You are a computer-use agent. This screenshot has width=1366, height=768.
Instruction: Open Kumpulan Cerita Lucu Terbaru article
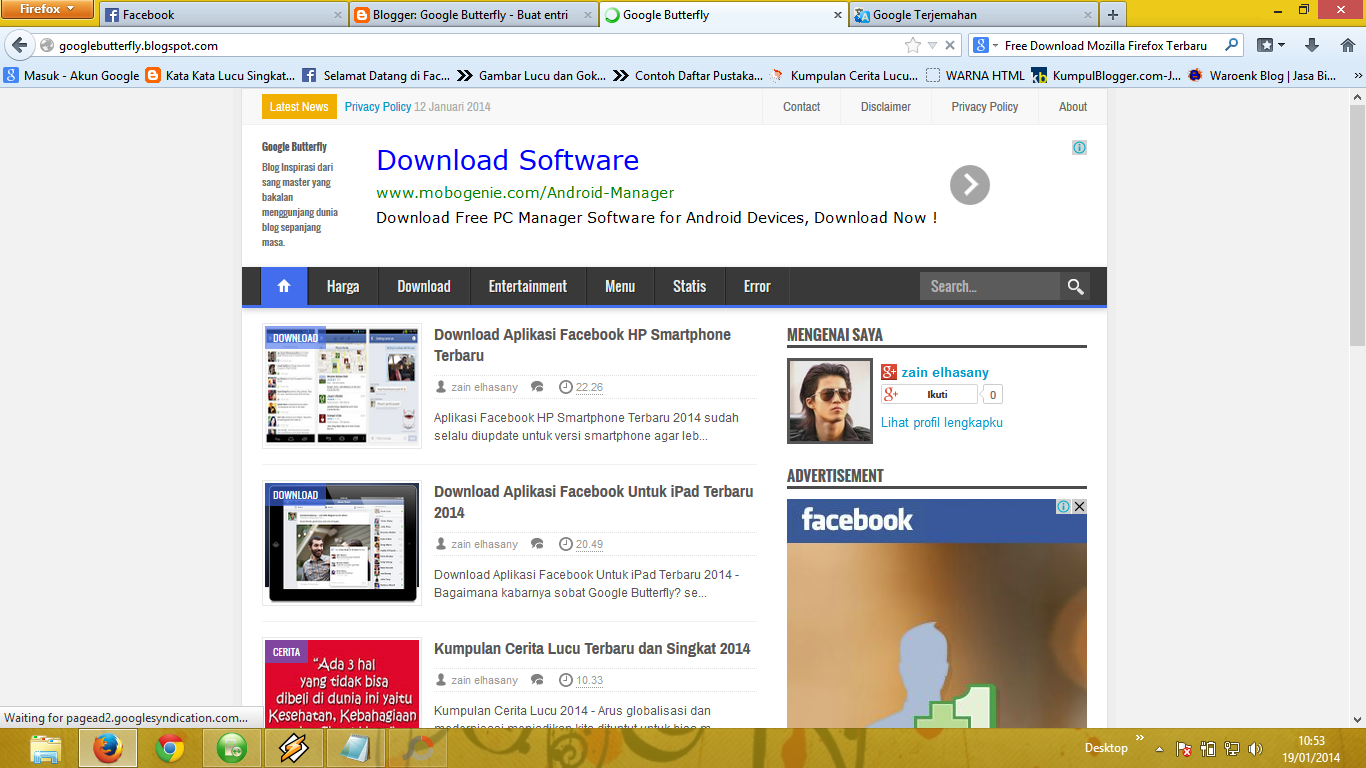pyautogui.click(x=592, y=649)
